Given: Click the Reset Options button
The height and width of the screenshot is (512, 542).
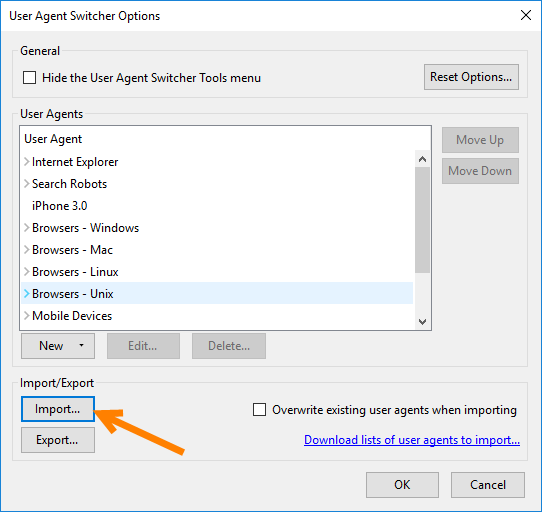Looking at the screenshot, I should pyautogui.click(x=471, y=77).
